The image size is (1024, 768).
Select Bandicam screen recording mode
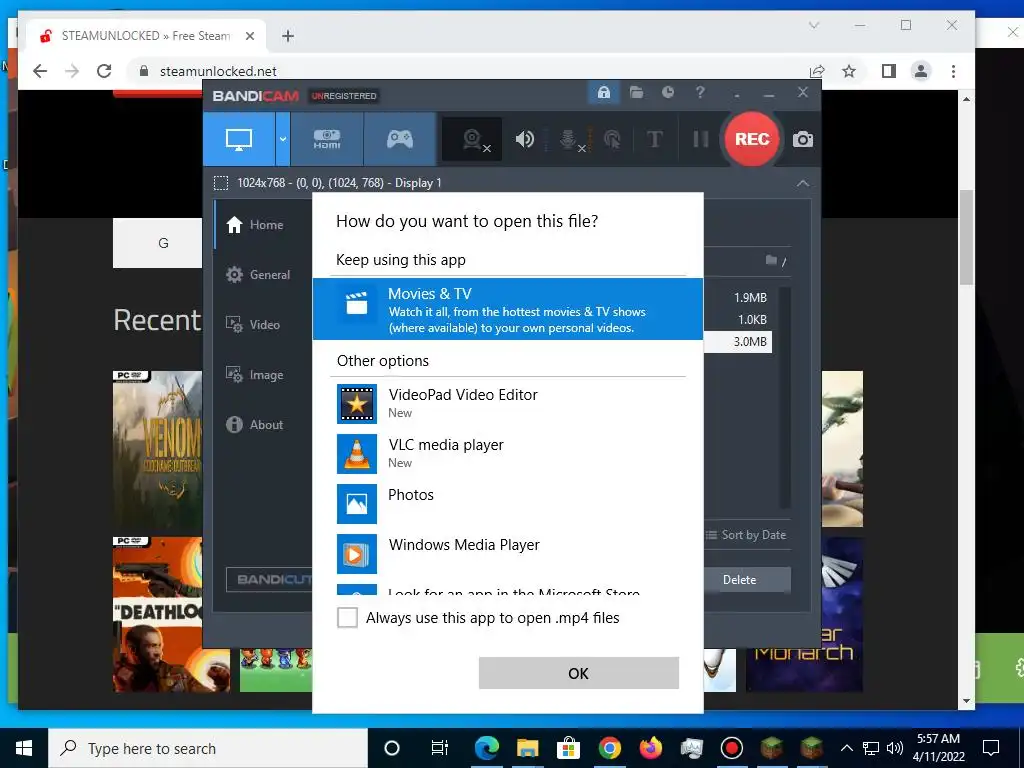pos(239,139)
